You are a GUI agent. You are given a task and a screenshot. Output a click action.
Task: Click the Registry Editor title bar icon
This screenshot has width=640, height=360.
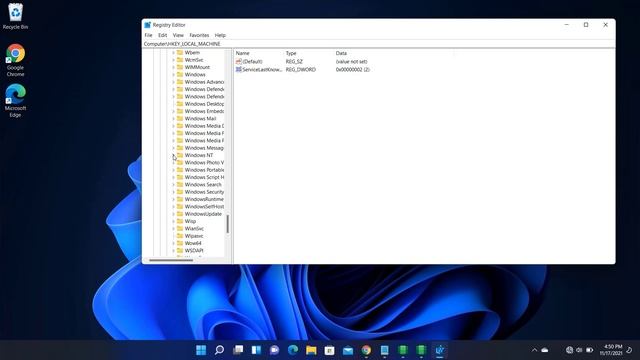click(147, 25)
